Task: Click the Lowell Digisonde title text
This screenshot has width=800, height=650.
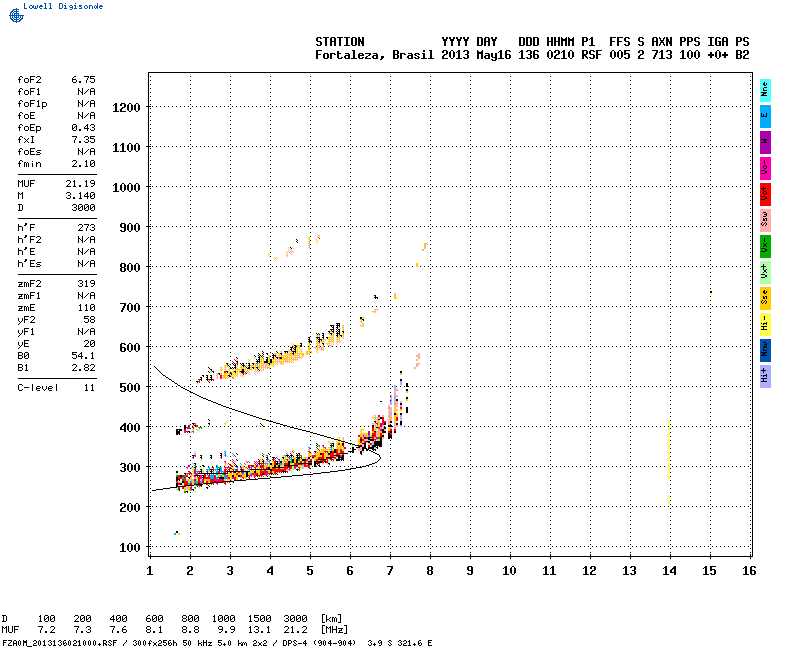Action: [x=63, y=6]
